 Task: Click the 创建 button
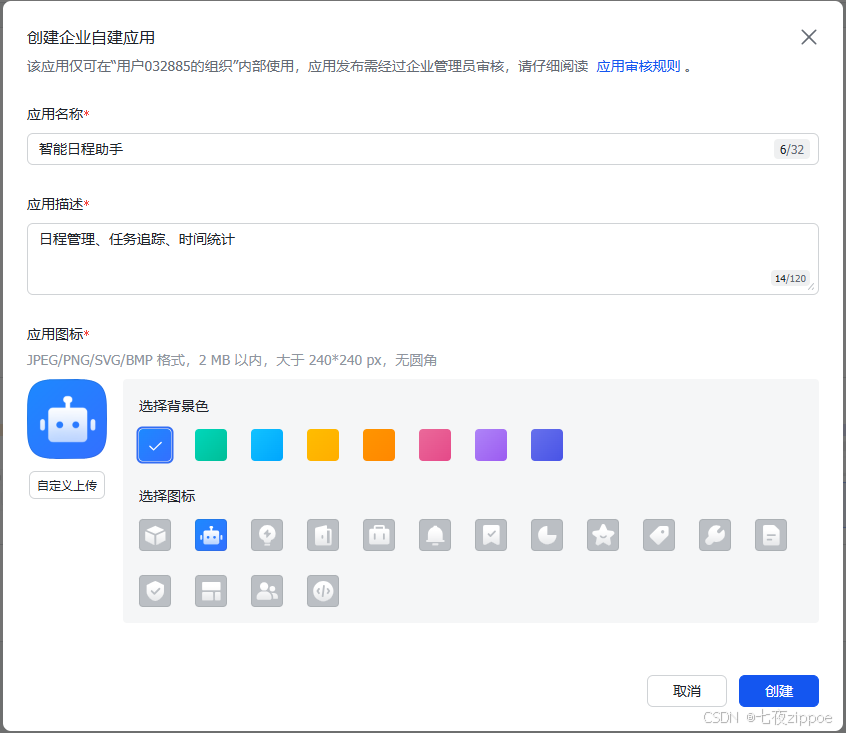coord(779,691)
